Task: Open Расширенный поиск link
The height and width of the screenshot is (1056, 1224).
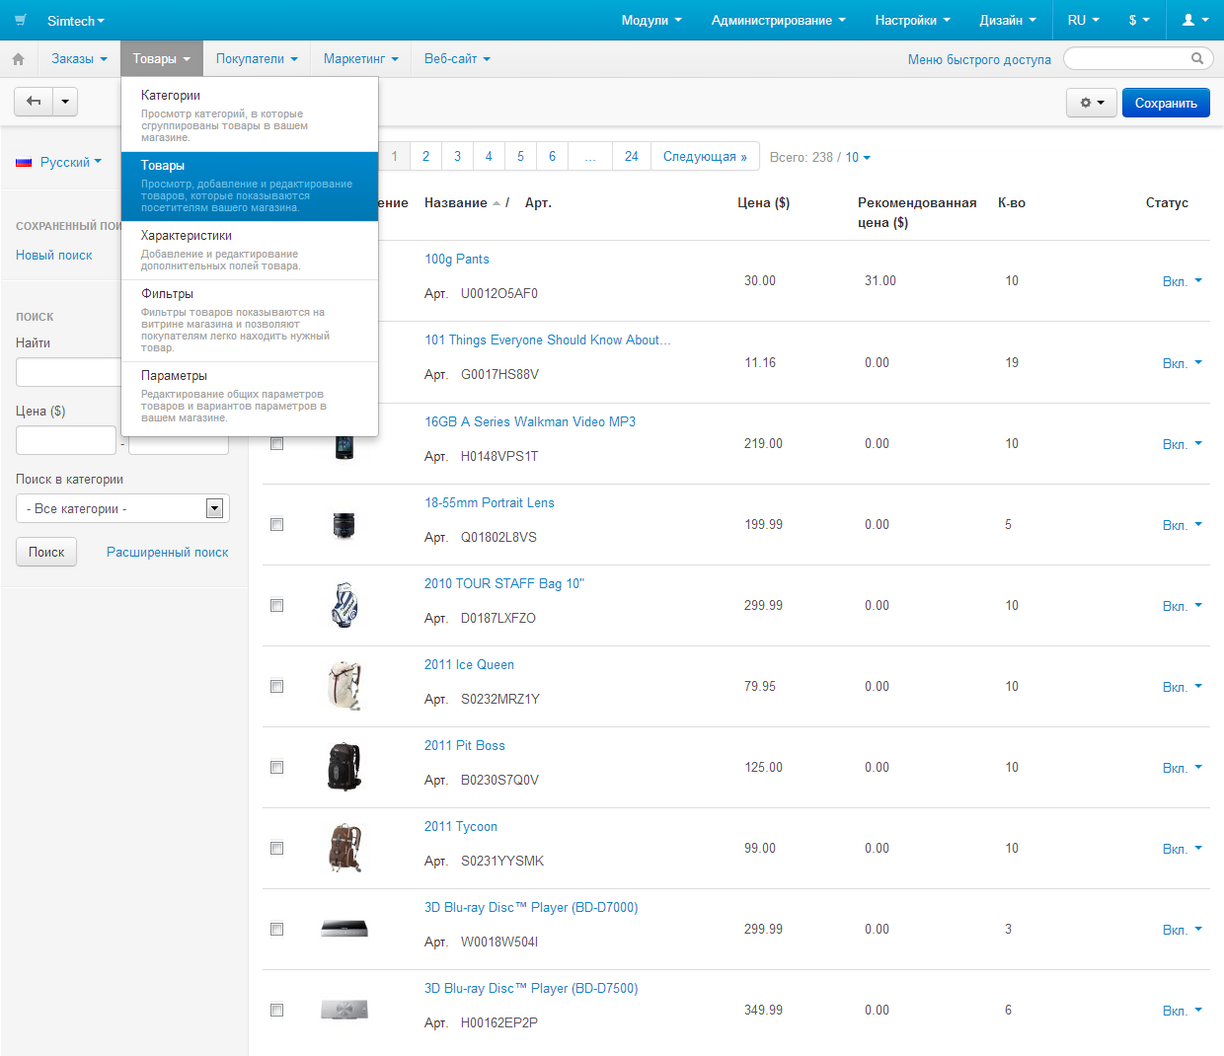Action: 168,552
